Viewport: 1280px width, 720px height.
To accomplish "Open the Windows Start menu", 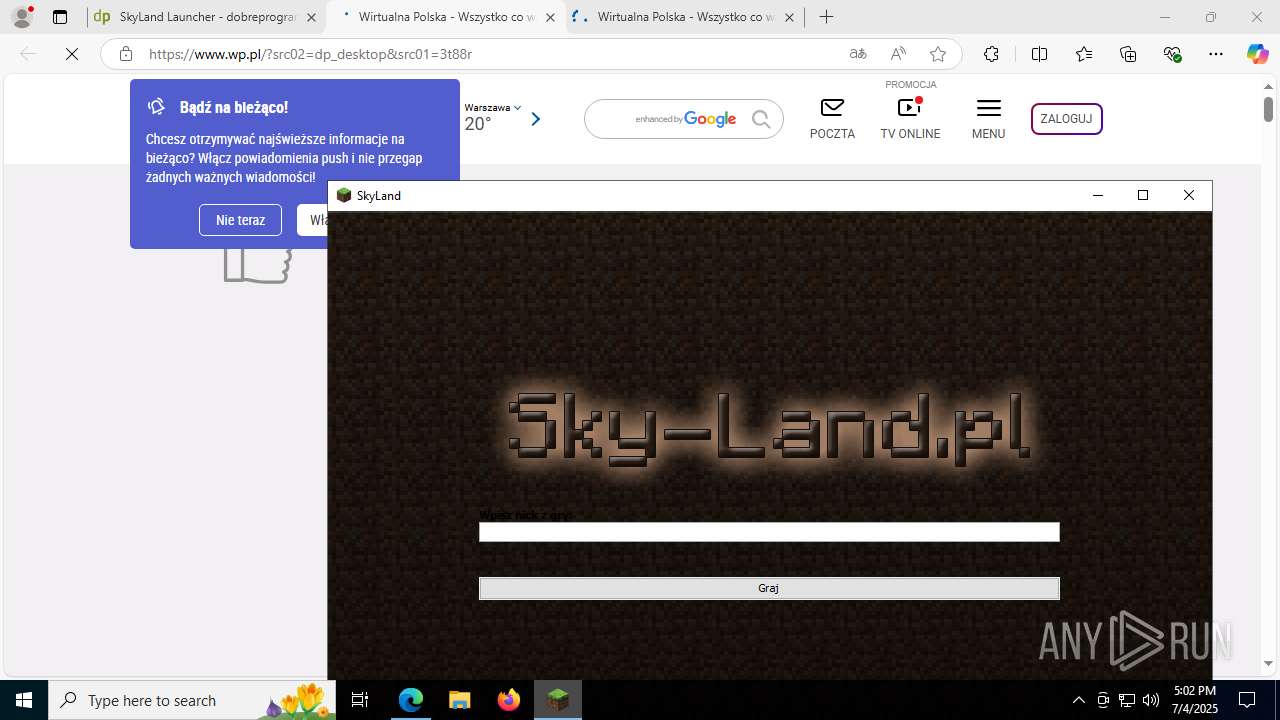I will [24, 700].
